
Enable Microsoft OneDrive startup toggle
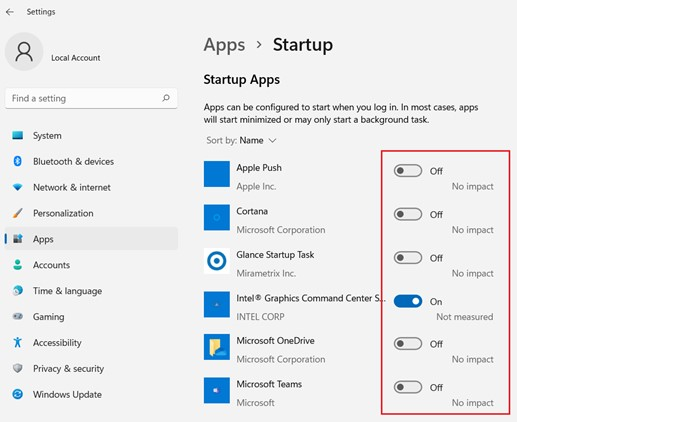click(408, 344)
